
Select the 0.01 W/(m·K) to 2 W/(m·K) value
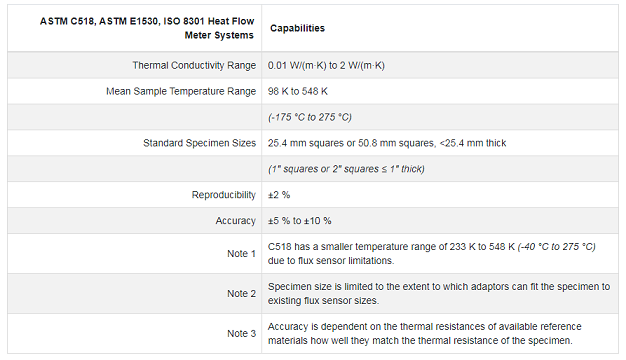click(x=326, y=65)
